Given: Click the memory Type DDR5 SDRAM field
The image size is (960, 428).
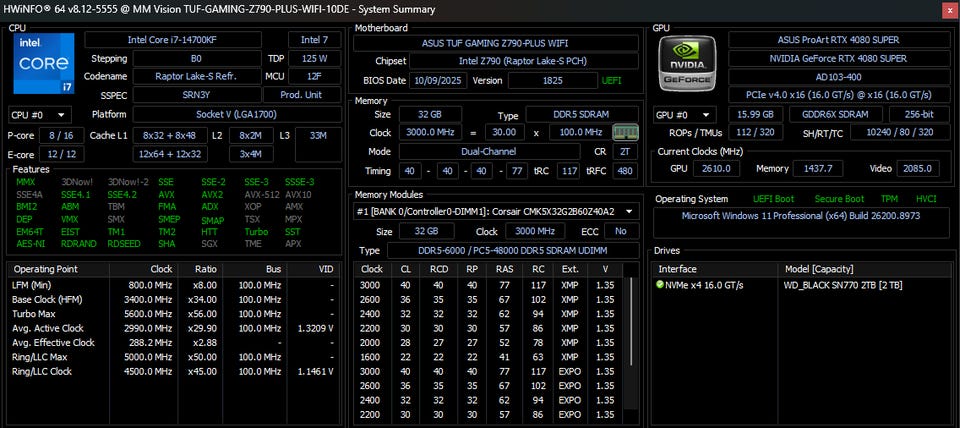Looking at the screenshot, I should [x=582, y=115].
